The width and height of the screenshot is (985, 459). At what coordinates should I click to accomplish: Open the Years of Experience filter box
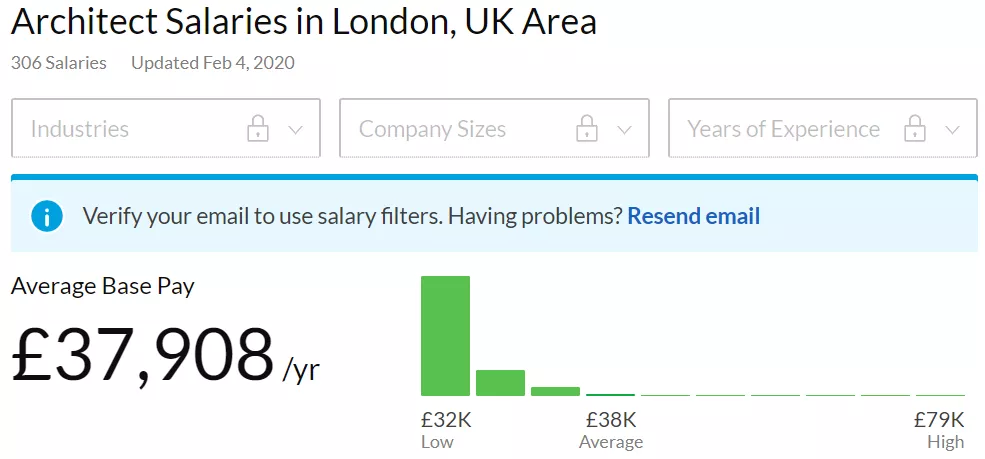click(x=823, y=128)
